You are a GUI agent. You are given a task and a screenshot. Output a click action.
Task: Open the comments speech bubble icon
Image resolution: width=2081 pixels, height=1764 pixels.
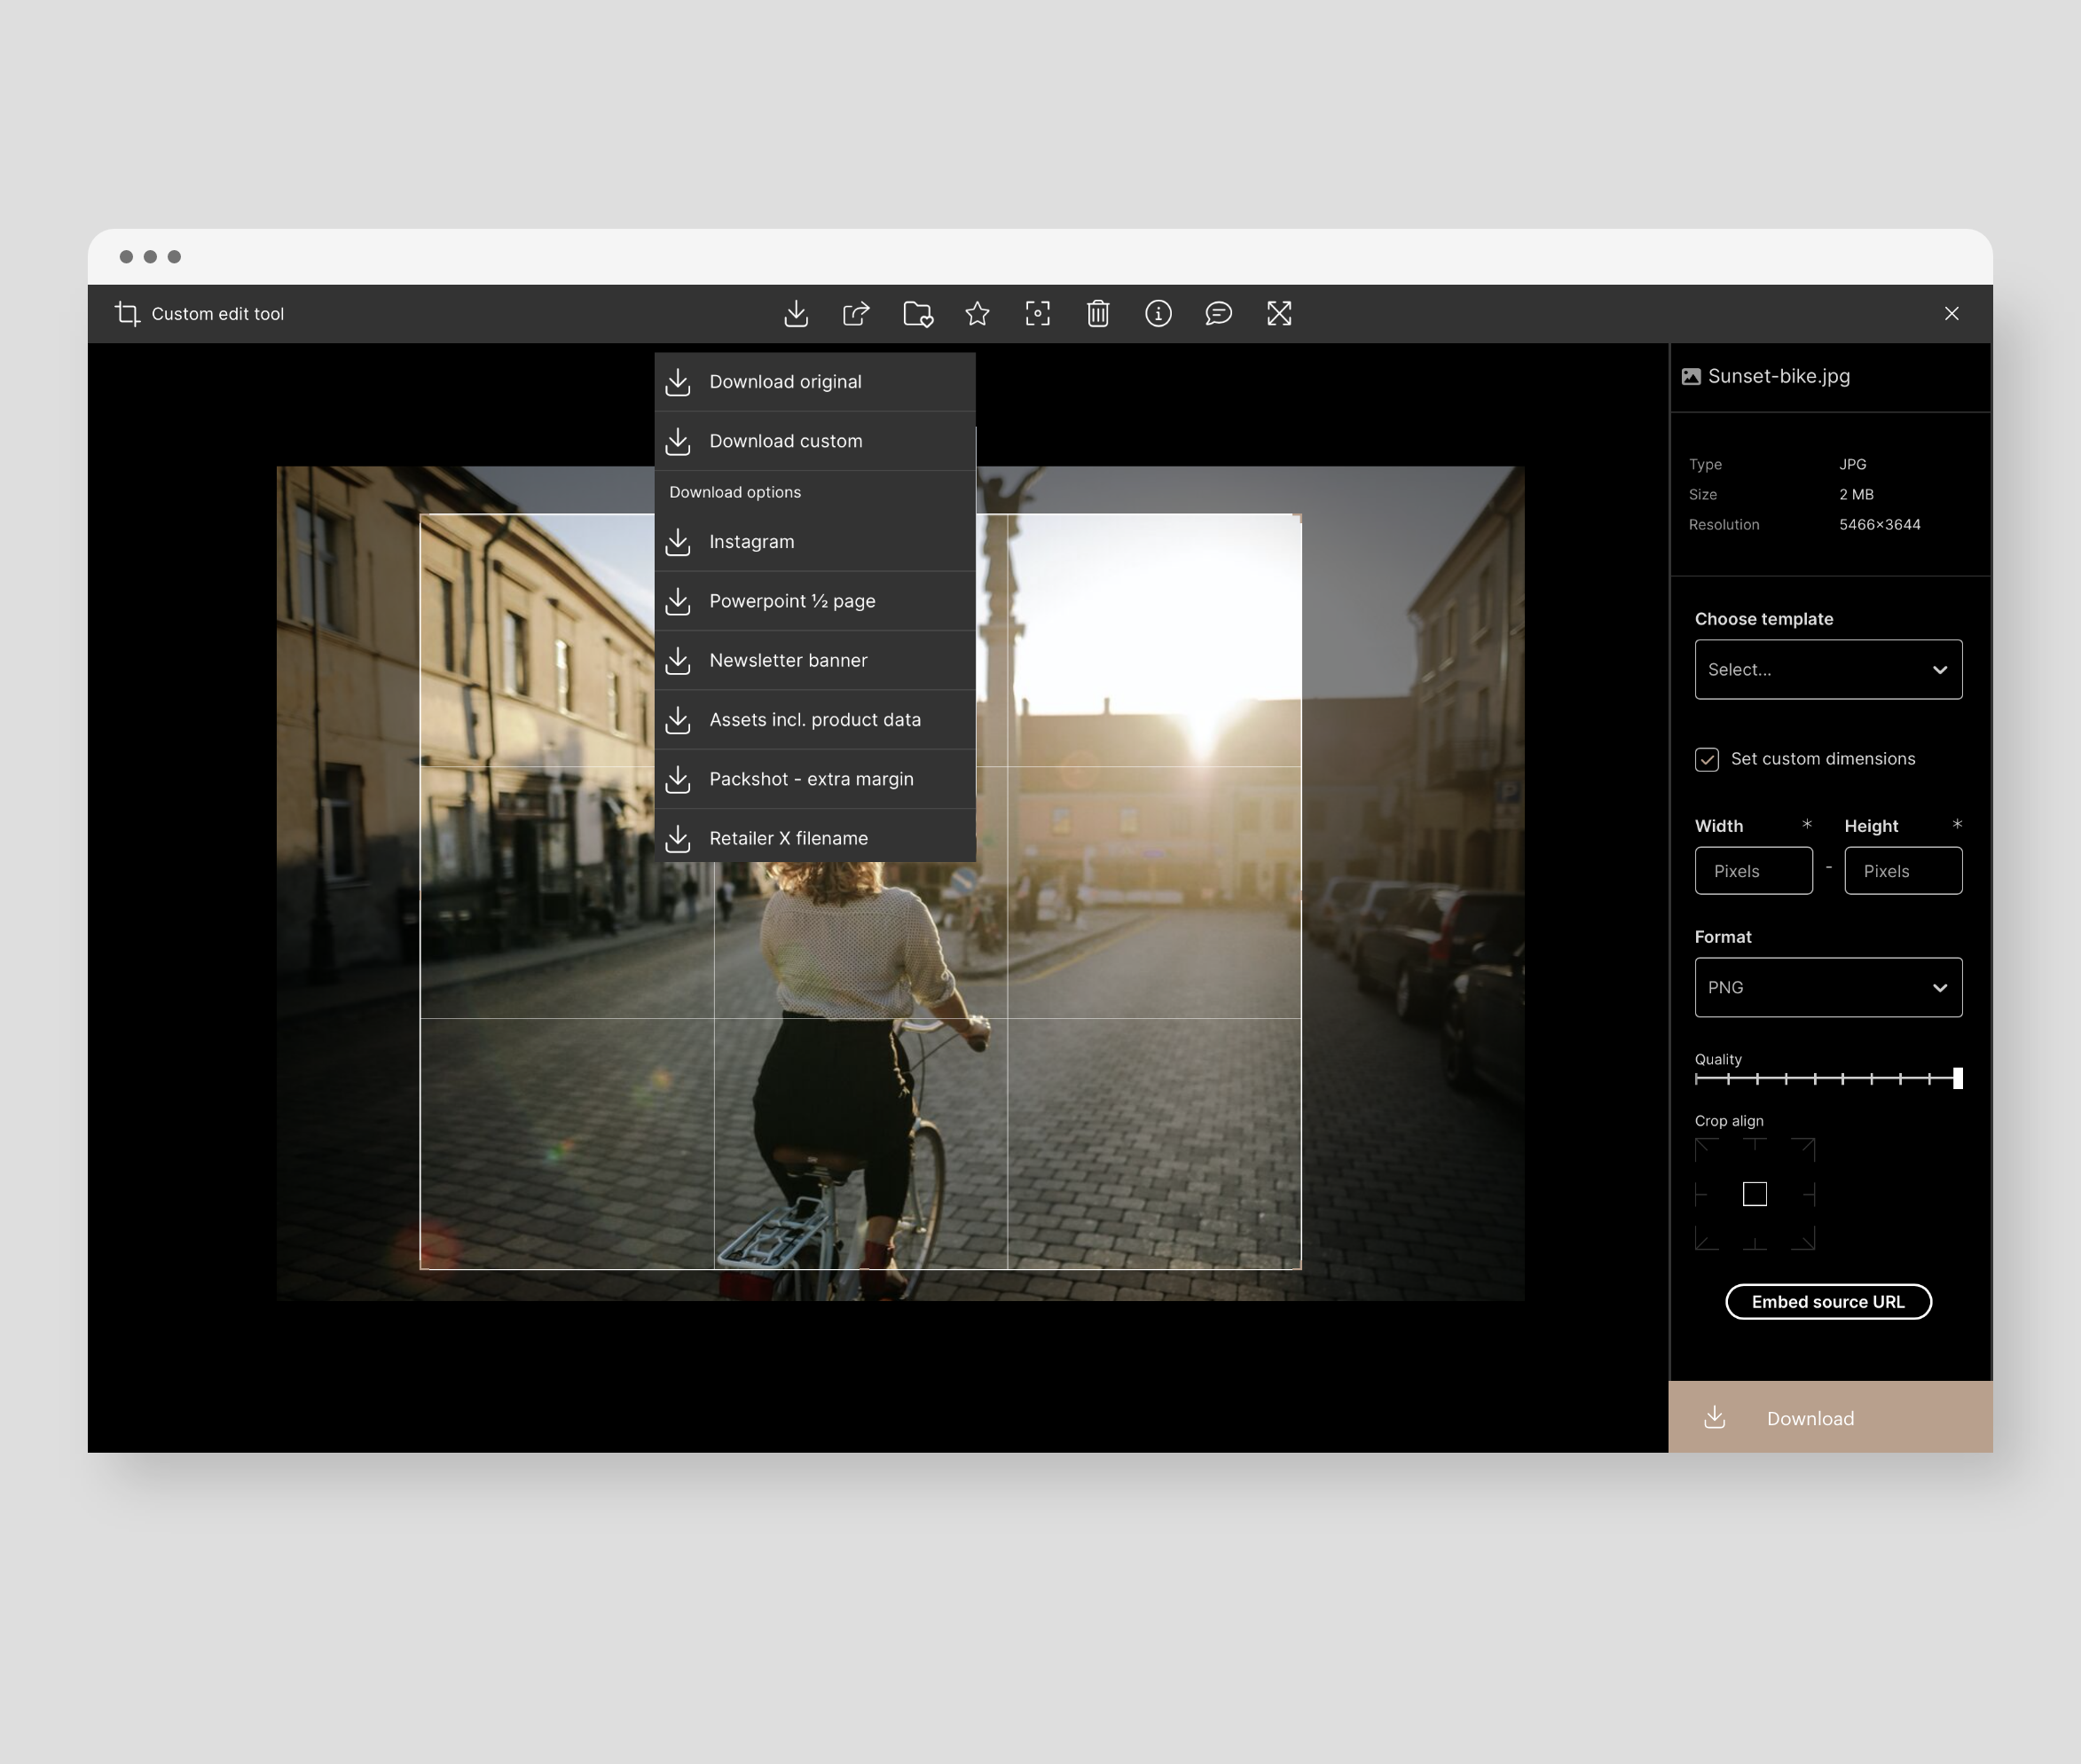click(x=1218, y=314)
